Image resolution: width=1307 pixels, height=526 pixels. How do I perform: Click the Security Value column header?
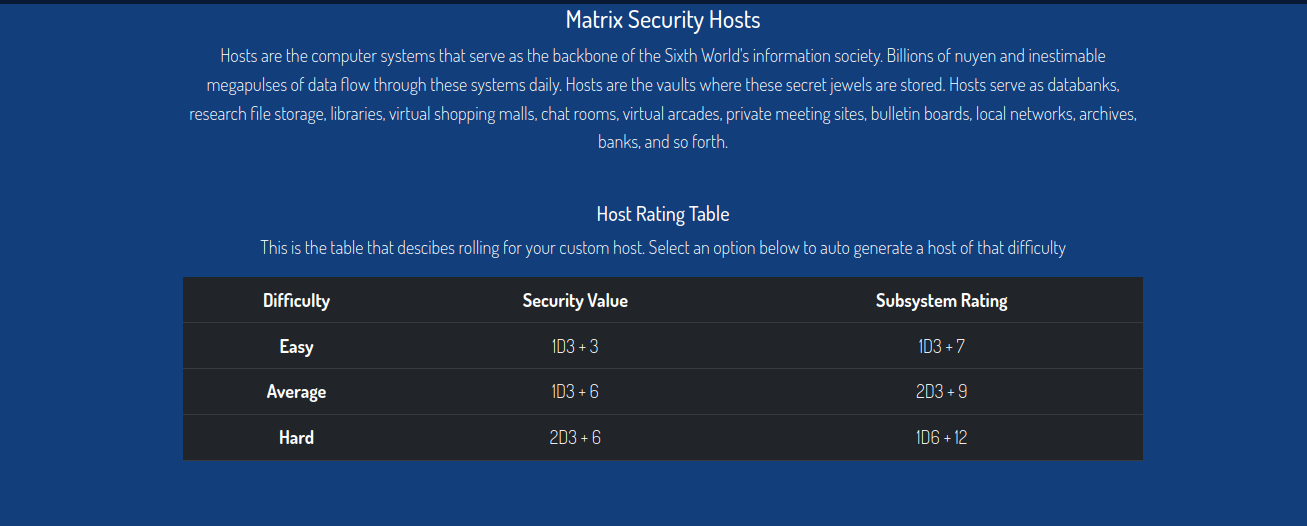[575, 300]
